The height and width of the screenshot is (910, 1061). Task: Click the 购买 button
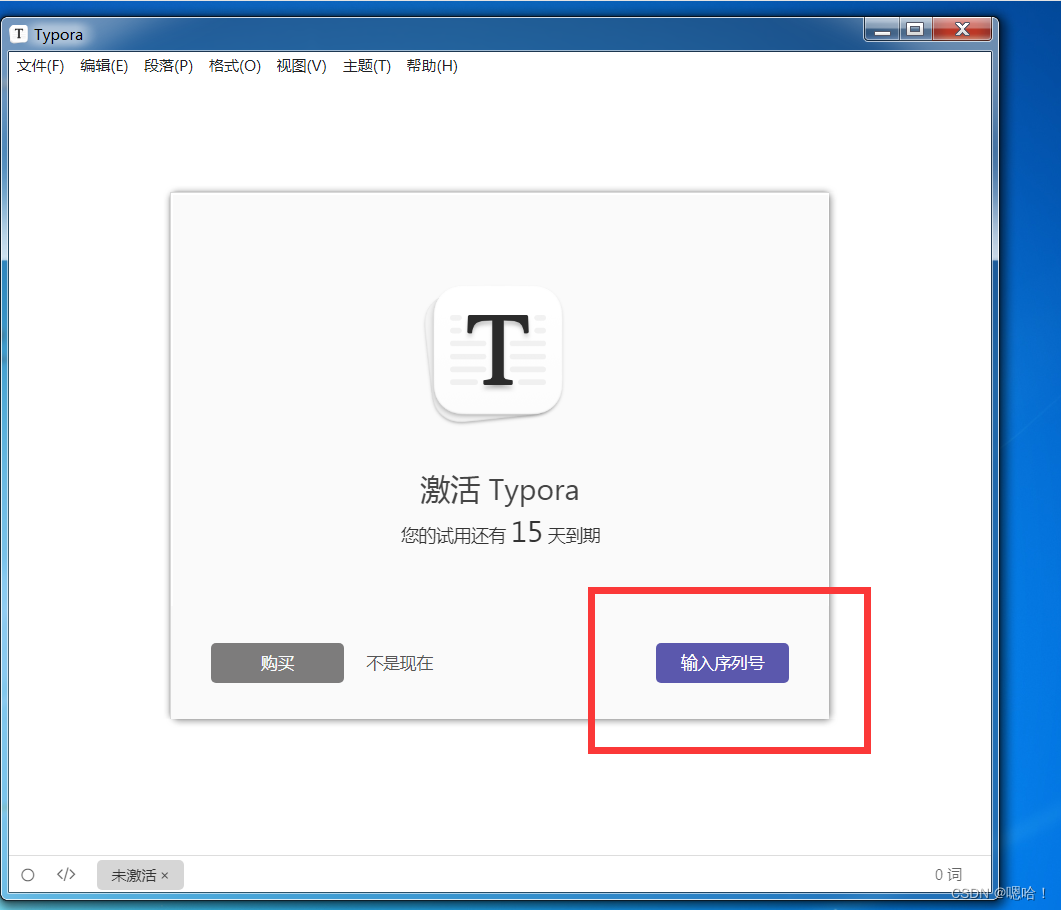click(x=277, y=663)
